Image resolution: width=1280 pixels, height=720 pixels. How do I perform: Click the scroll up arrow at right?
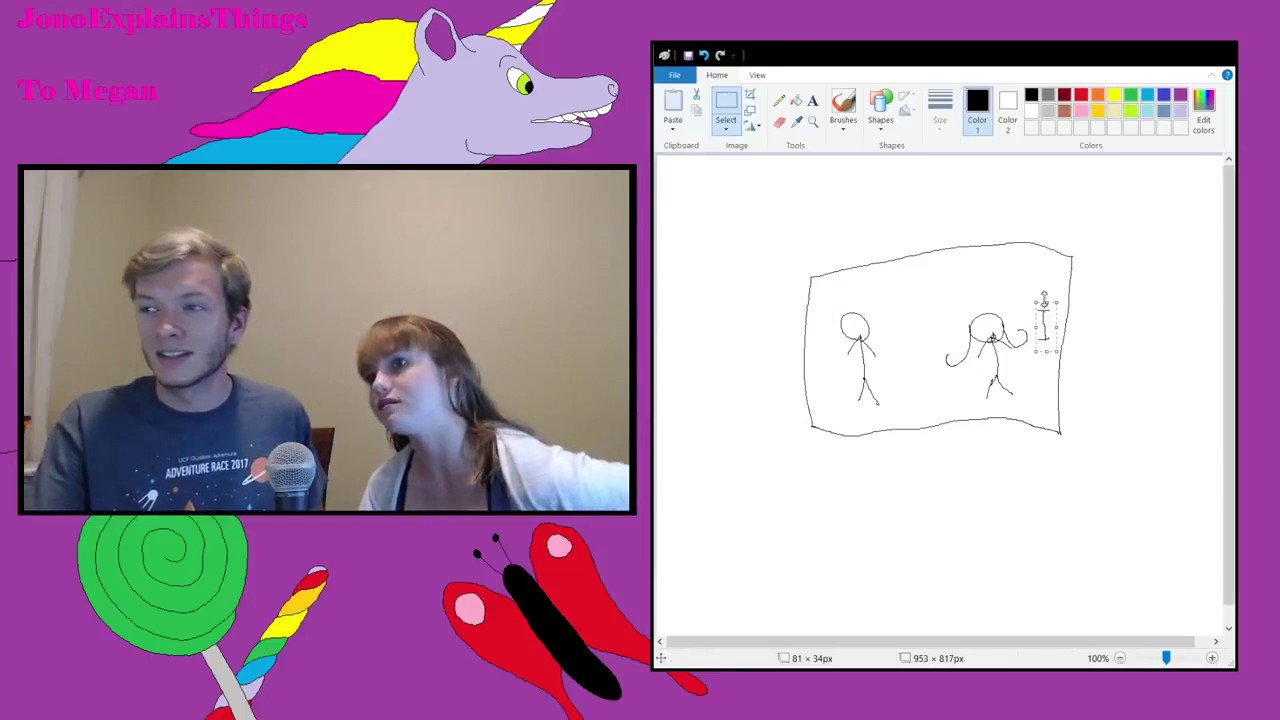tap(1229, 159)
